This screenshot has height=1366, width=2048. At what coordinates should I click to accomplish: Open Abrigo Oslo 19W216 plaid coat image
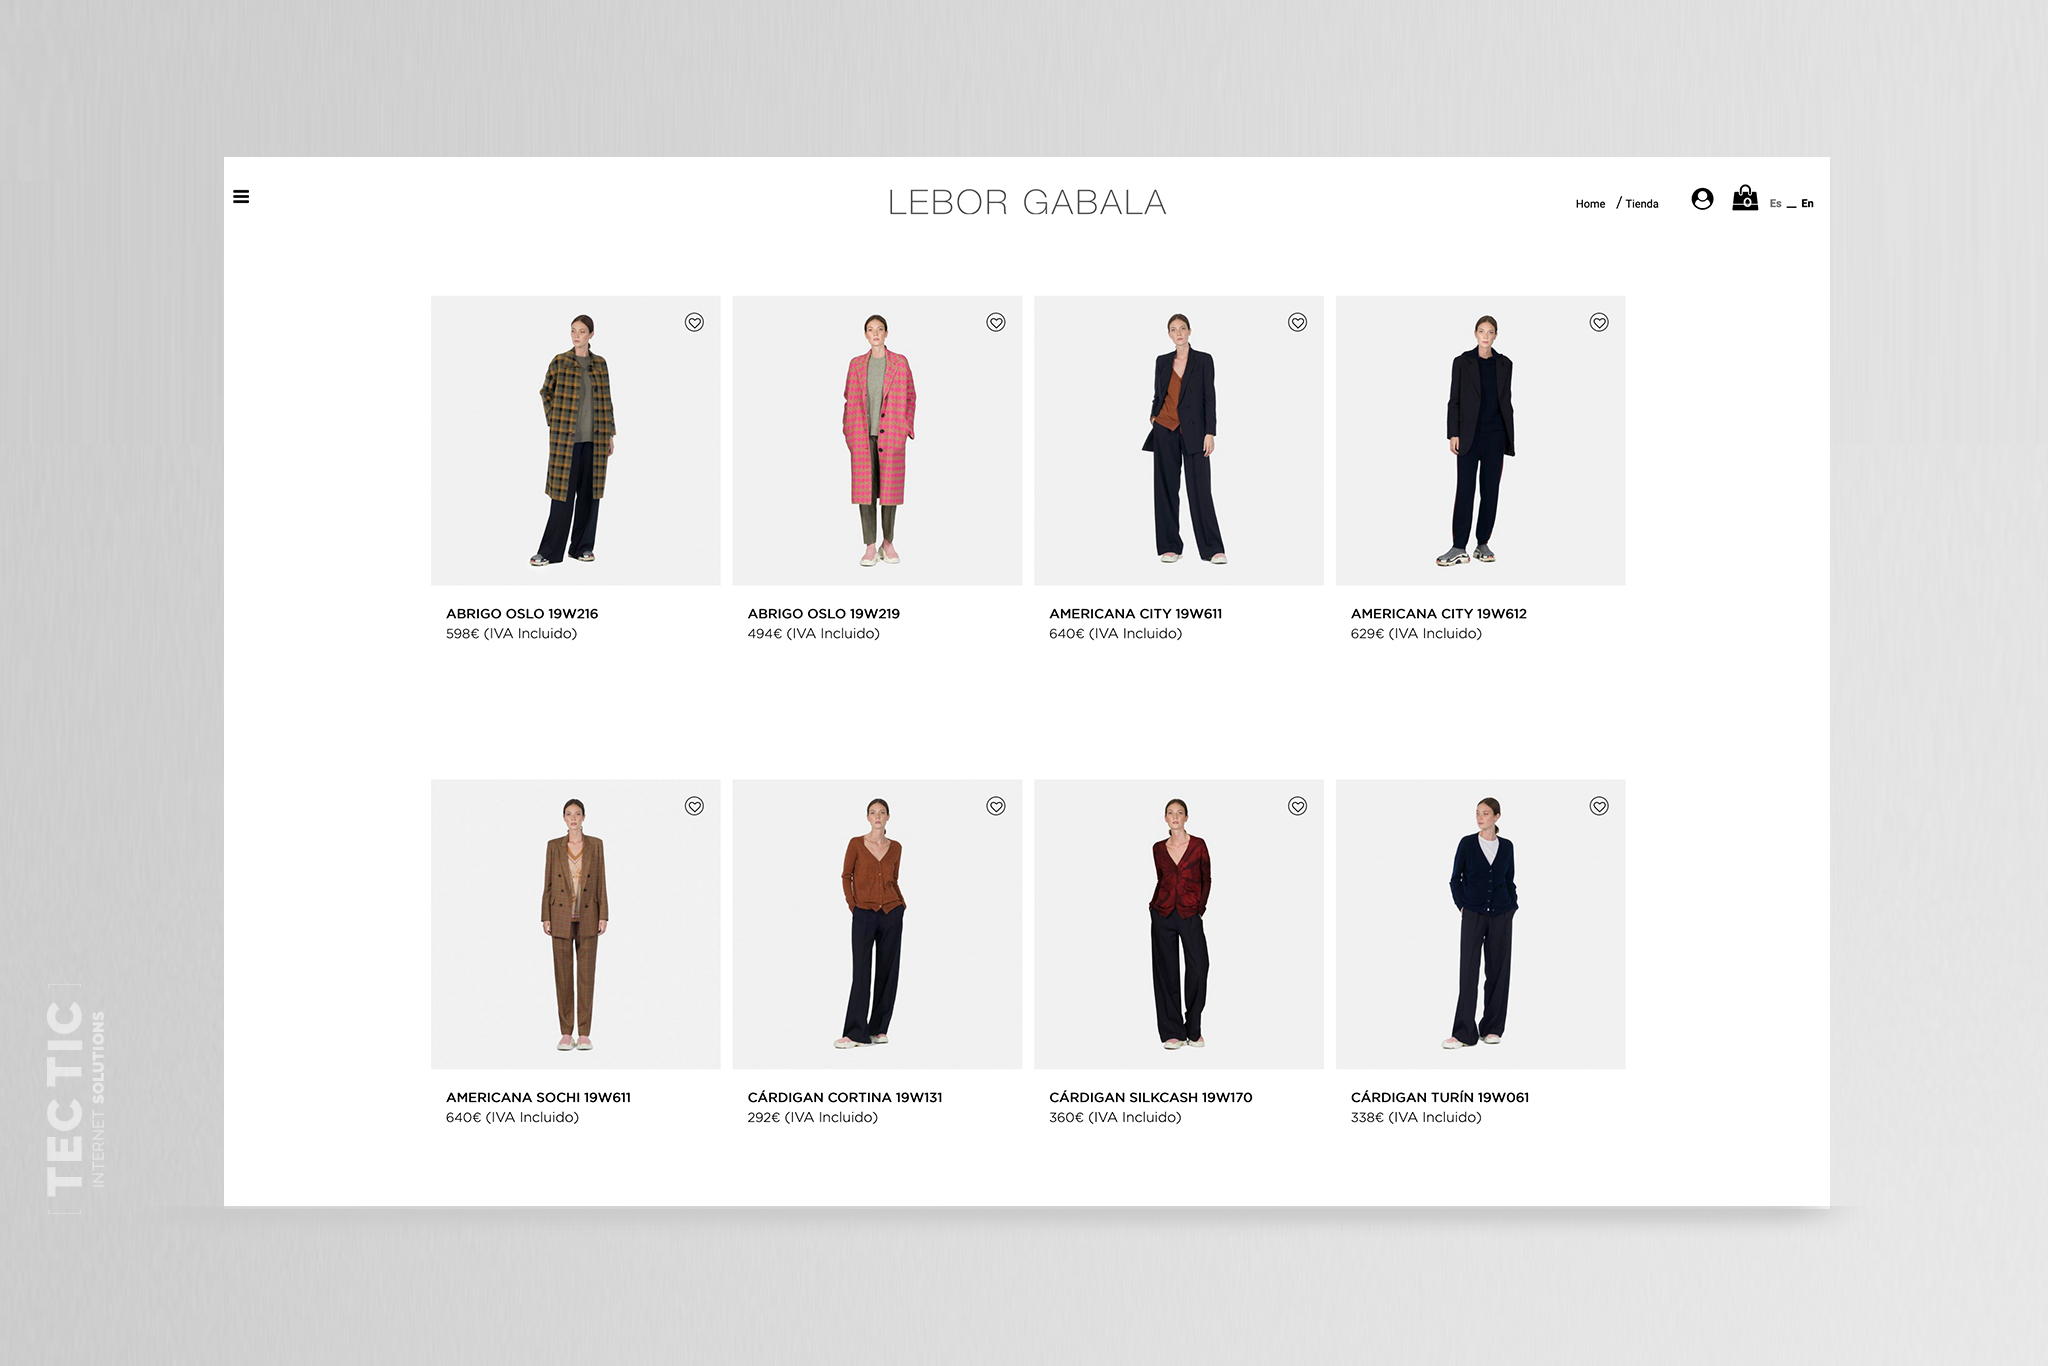click(x=575, y=440)
